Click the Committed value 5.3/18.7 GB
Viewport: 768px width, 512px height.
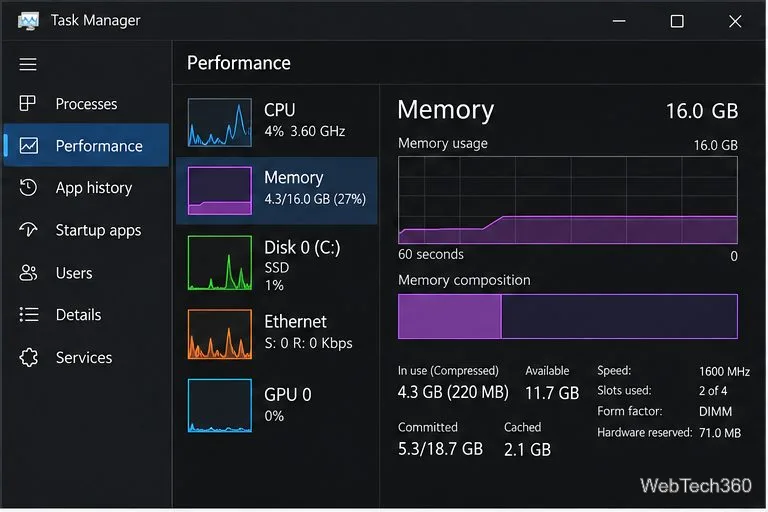(440, 449)
